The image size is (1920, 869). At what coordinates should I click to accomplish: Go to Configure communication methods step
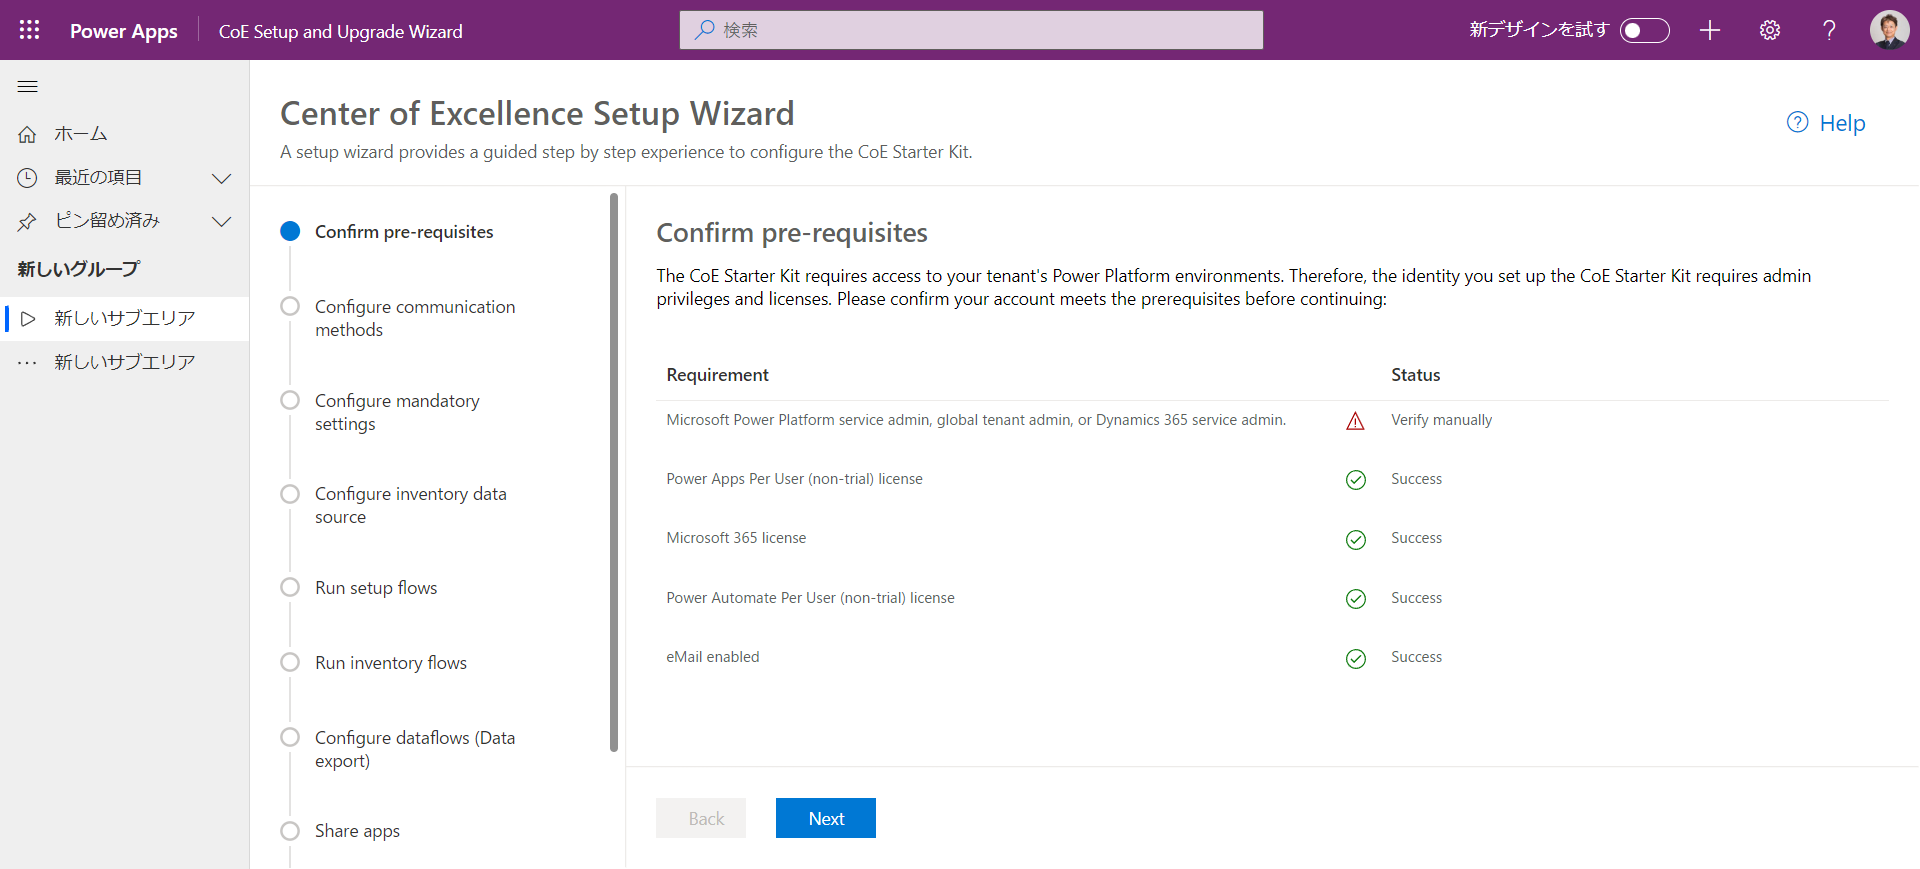coord(415,318)
